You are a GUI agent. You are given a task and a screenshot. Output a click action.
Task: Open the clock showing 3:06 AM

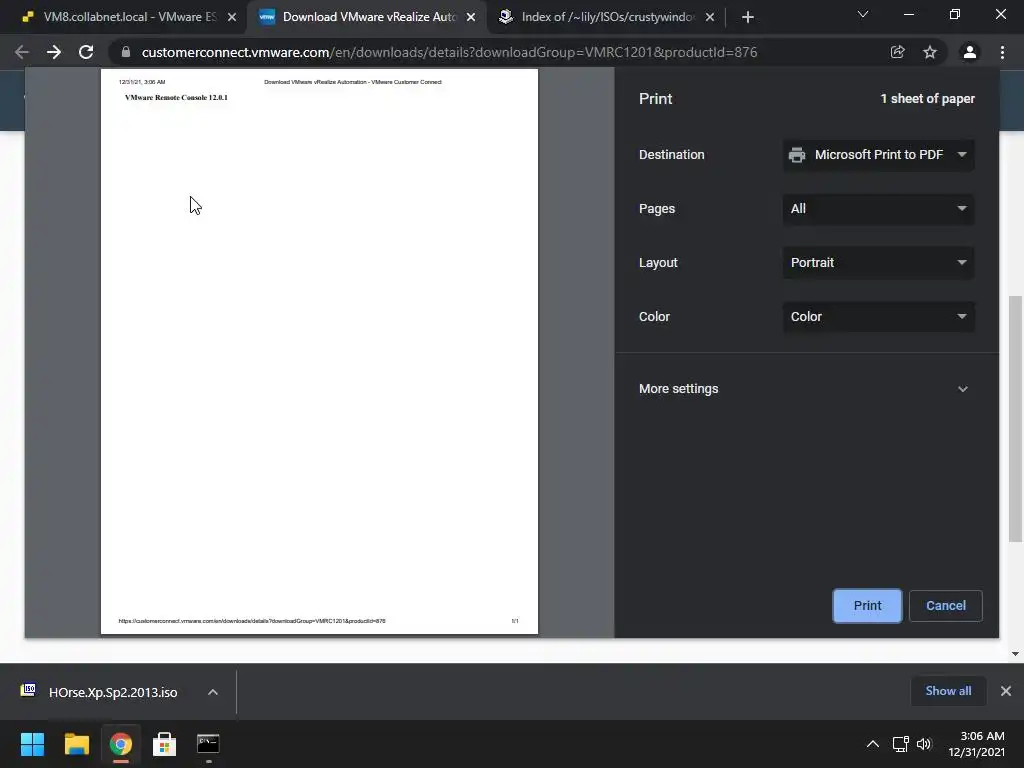point(976,744)
